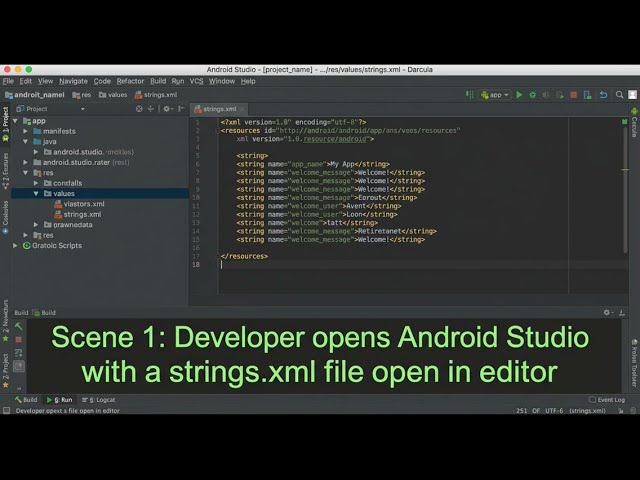Viewport: 640px width, 480px height.
Task: Collapse the java folder
Action: click(x=26, y=142)
